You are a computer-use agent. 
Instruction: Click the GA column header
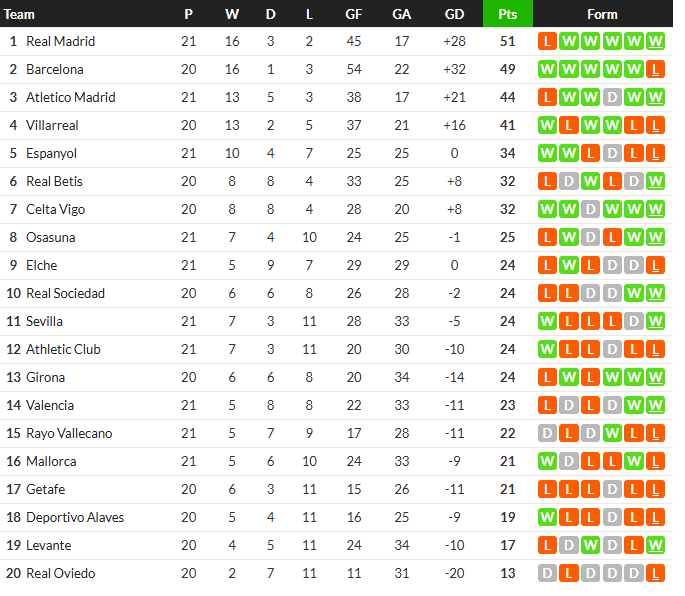coord(401,14)
